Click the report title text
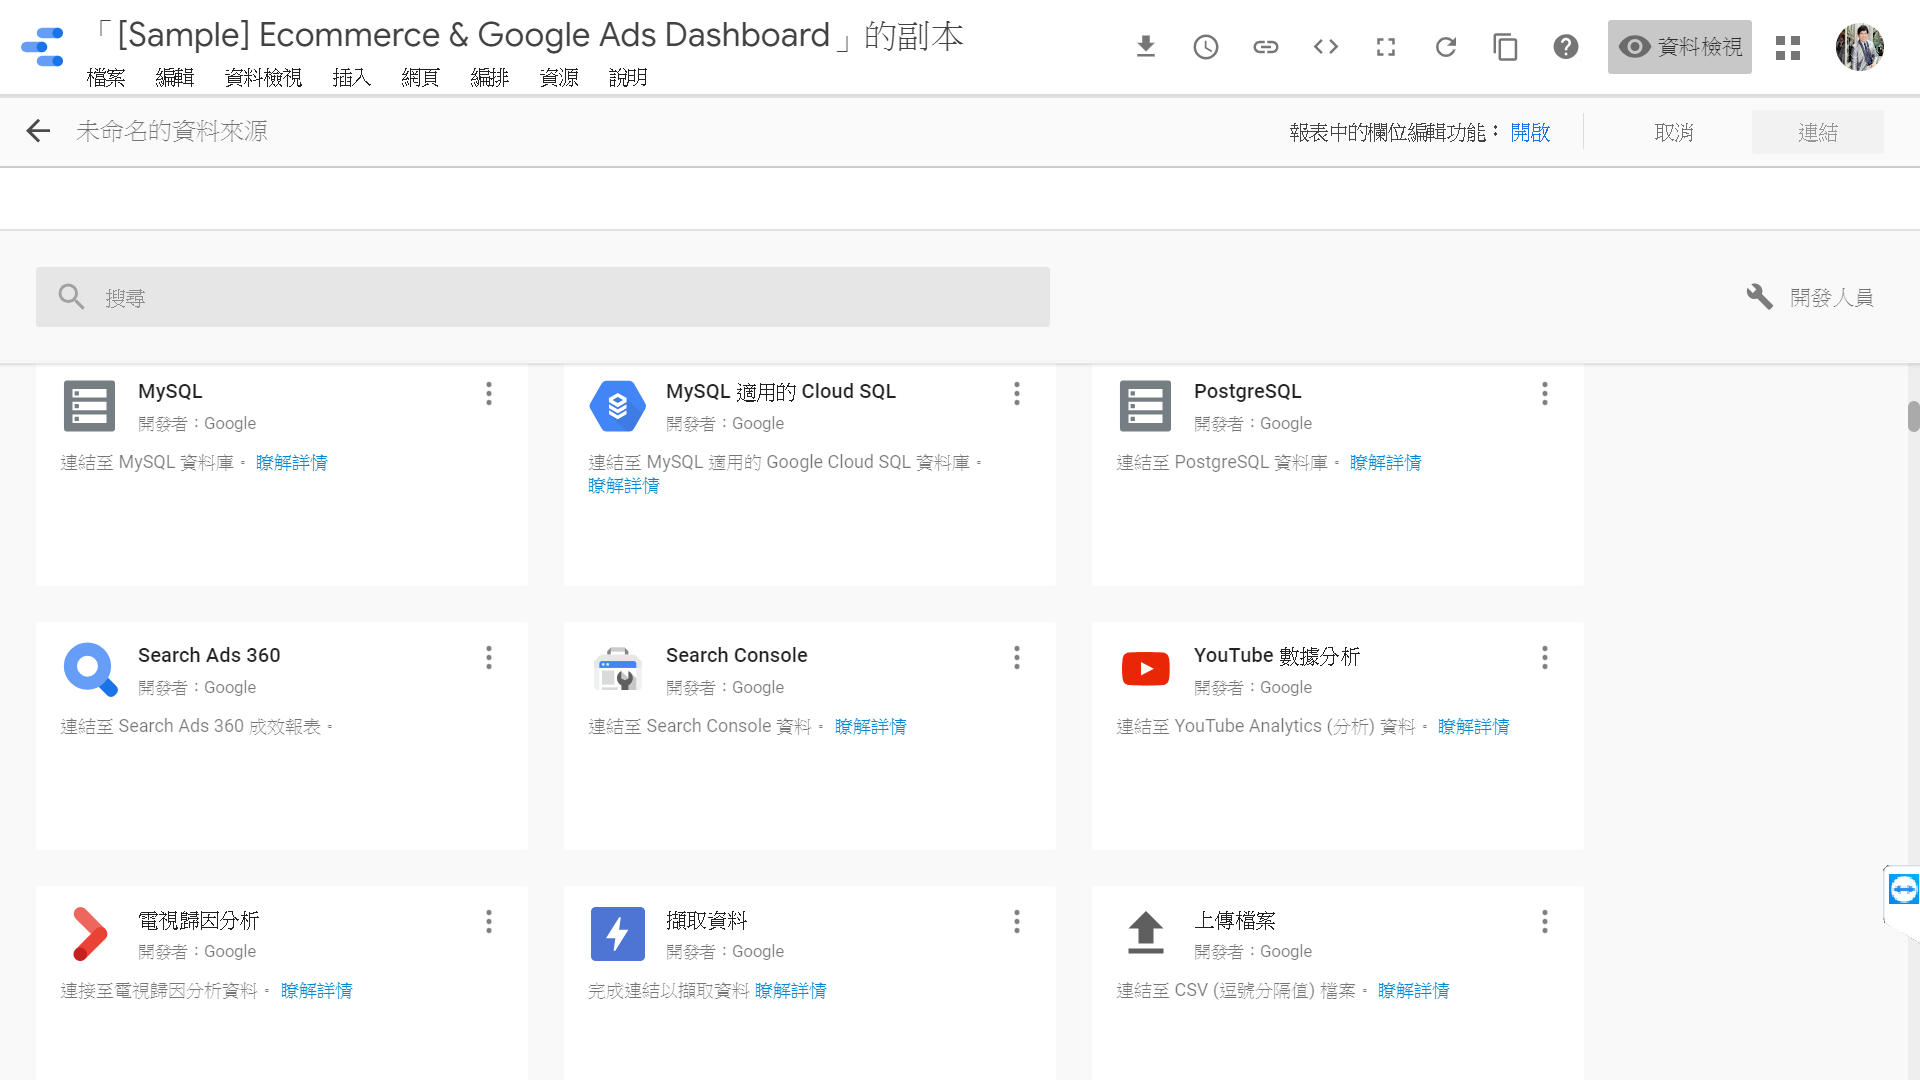The image size is (1920, 1080). (x=528, y=35)
